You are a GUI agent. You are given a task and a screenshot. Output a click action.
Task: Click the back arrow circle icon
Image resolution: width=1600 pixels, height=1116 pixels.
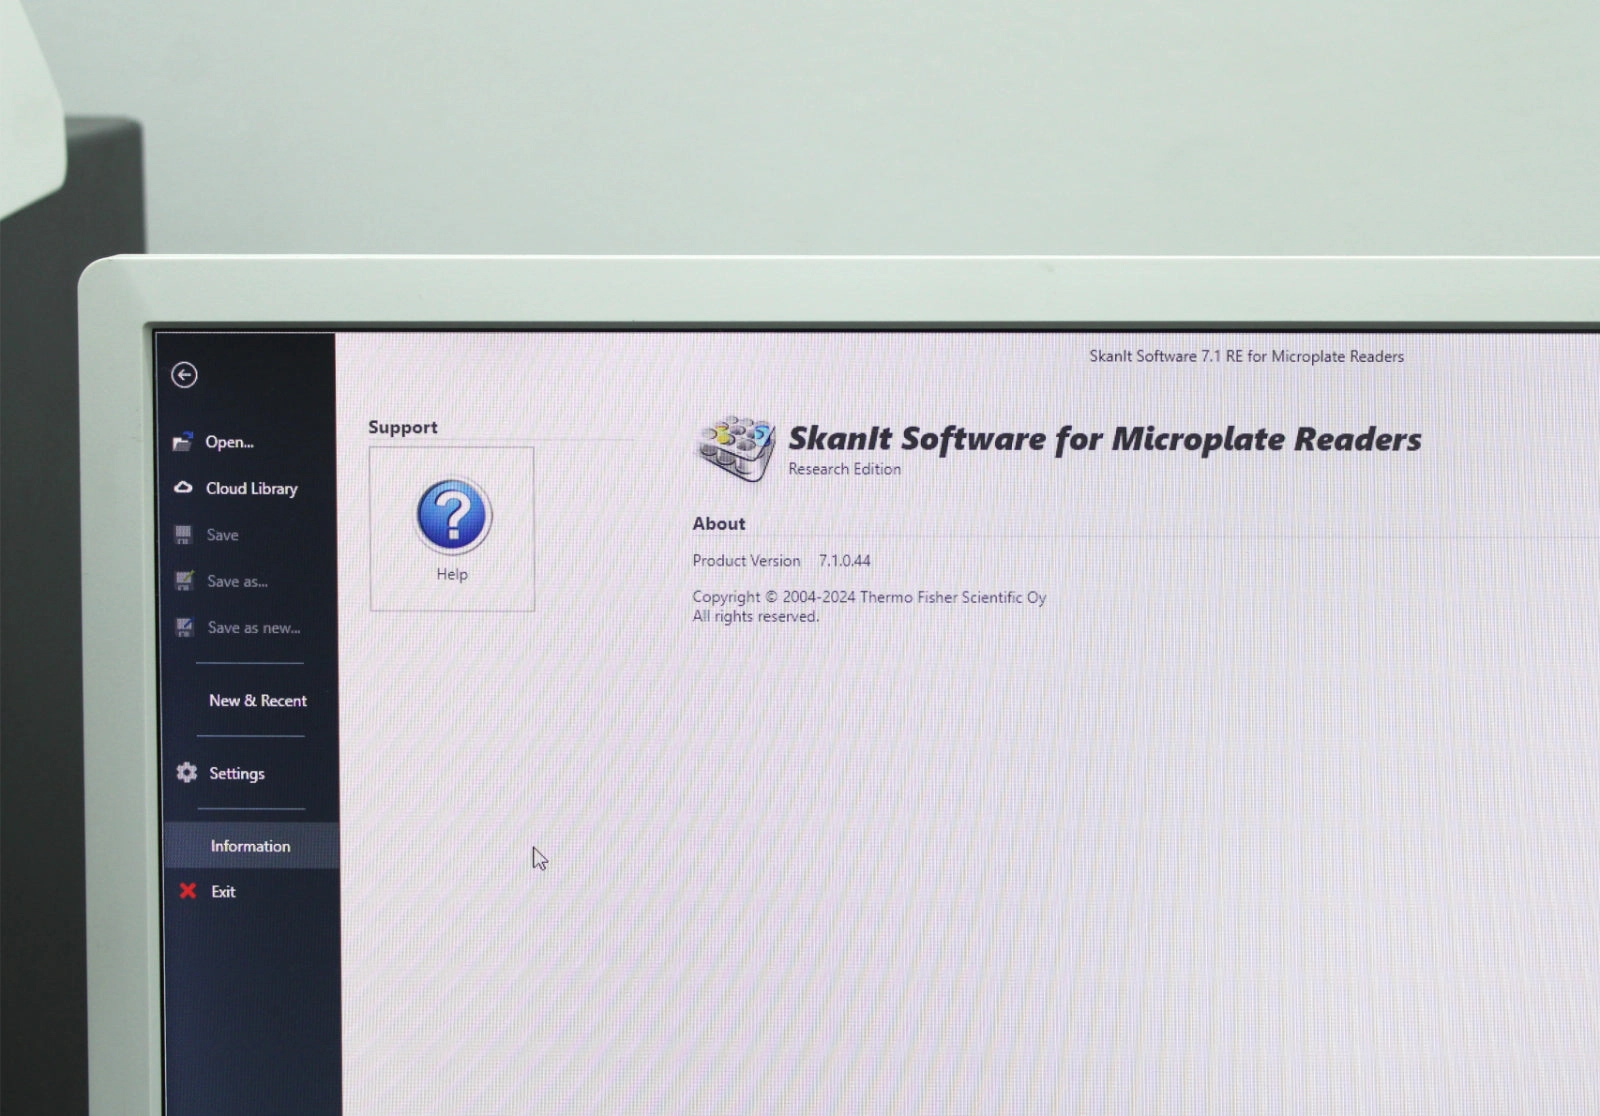tap(184, 375)
